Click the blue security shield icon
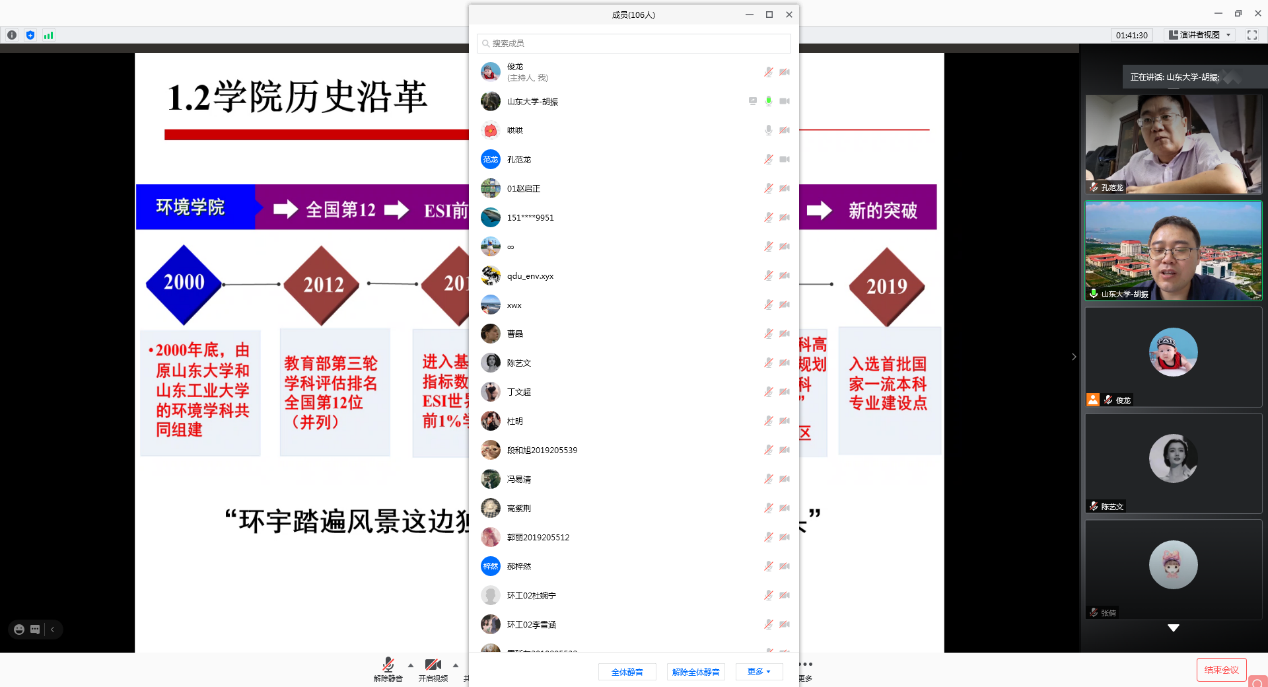Screen dimensions: 1268x687 coord(30,35)
